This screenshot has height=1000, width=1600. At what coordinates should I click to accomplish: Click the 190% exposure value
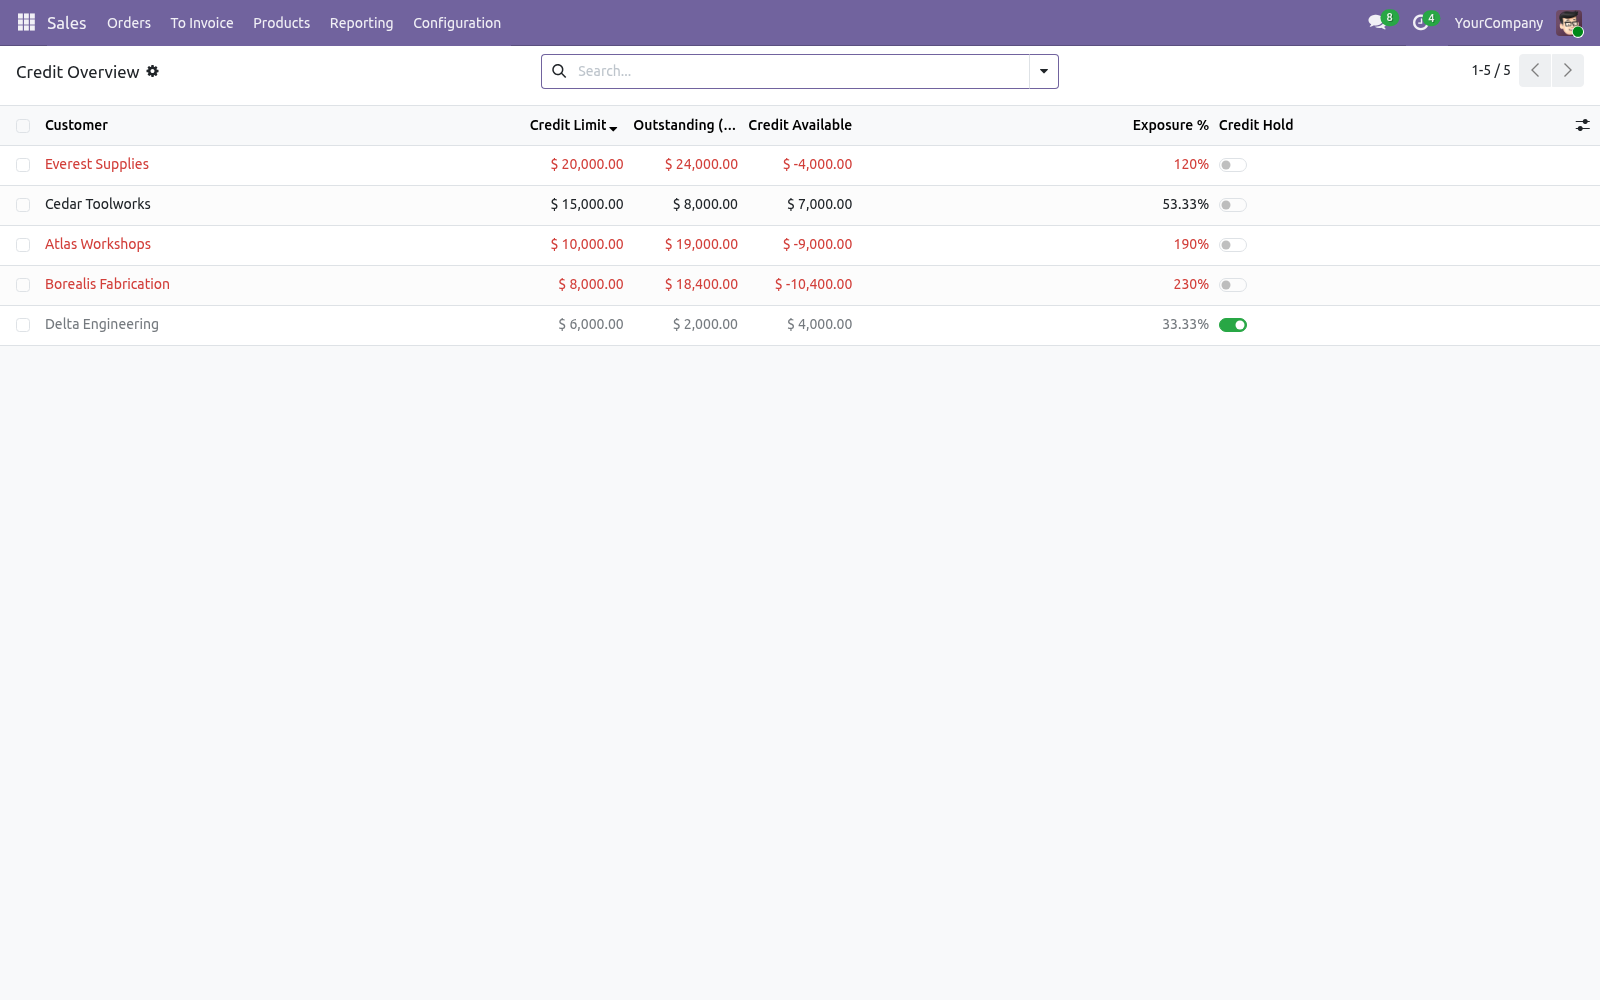[x=1191, y=244]
